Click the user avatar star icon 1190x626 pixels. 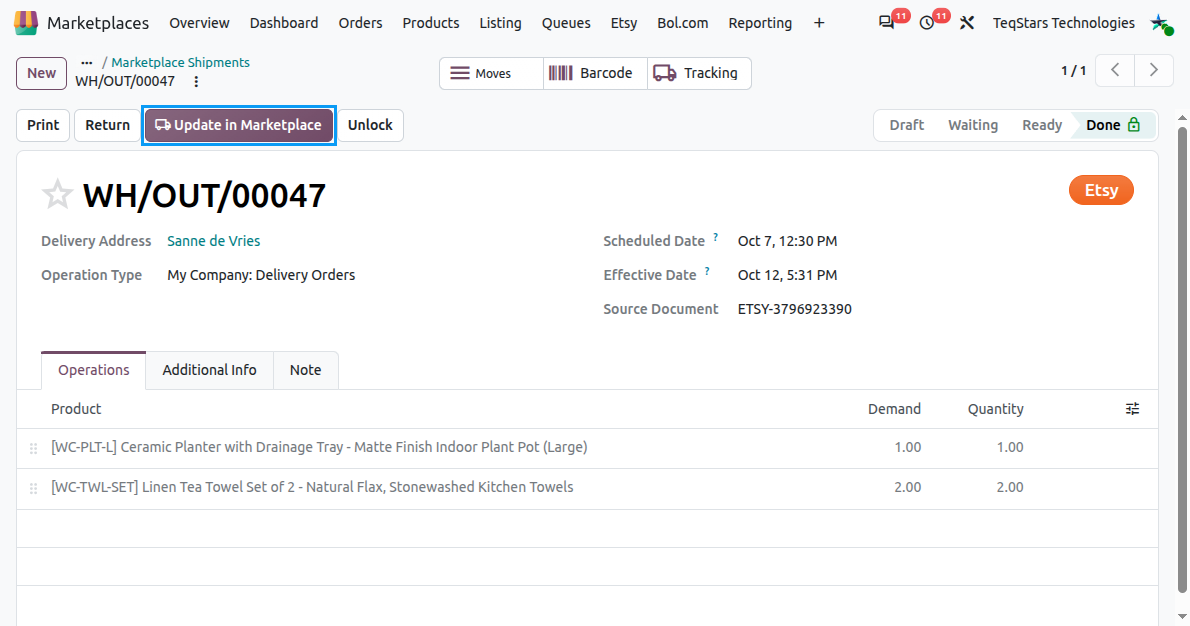1161,24
